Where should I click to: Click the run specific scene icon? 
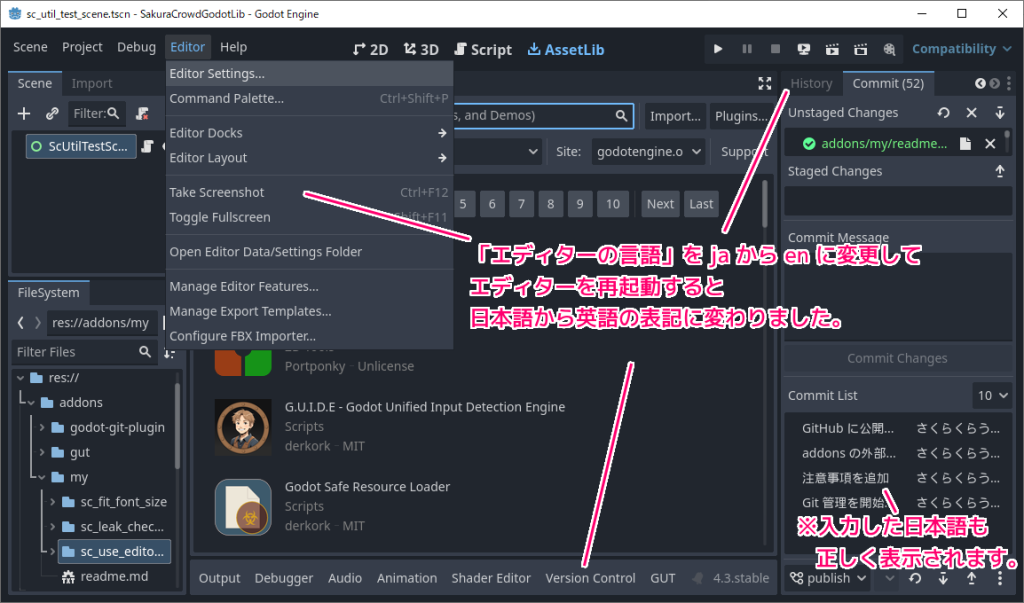(x=861, y=49)
